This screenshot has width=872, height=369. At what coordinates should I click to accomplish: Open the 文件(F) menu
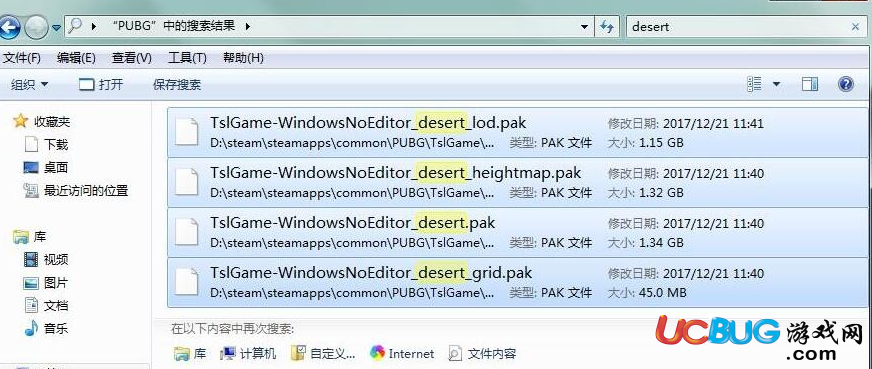click(21, 58)
